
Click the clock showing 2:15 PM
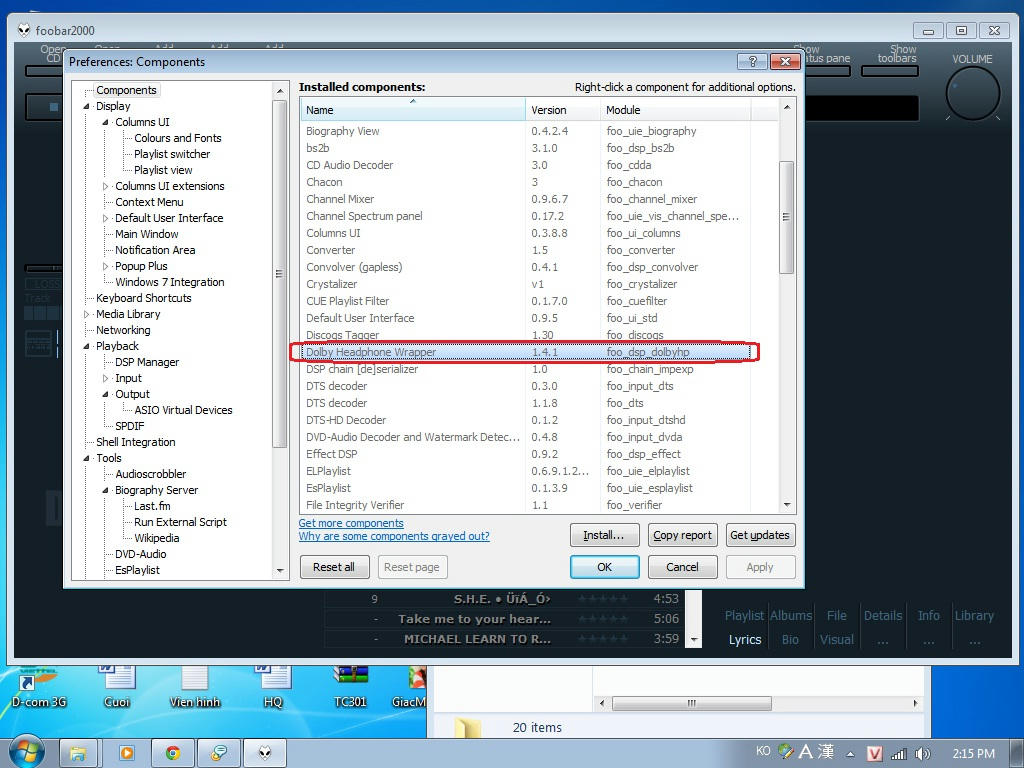[973, 754]
